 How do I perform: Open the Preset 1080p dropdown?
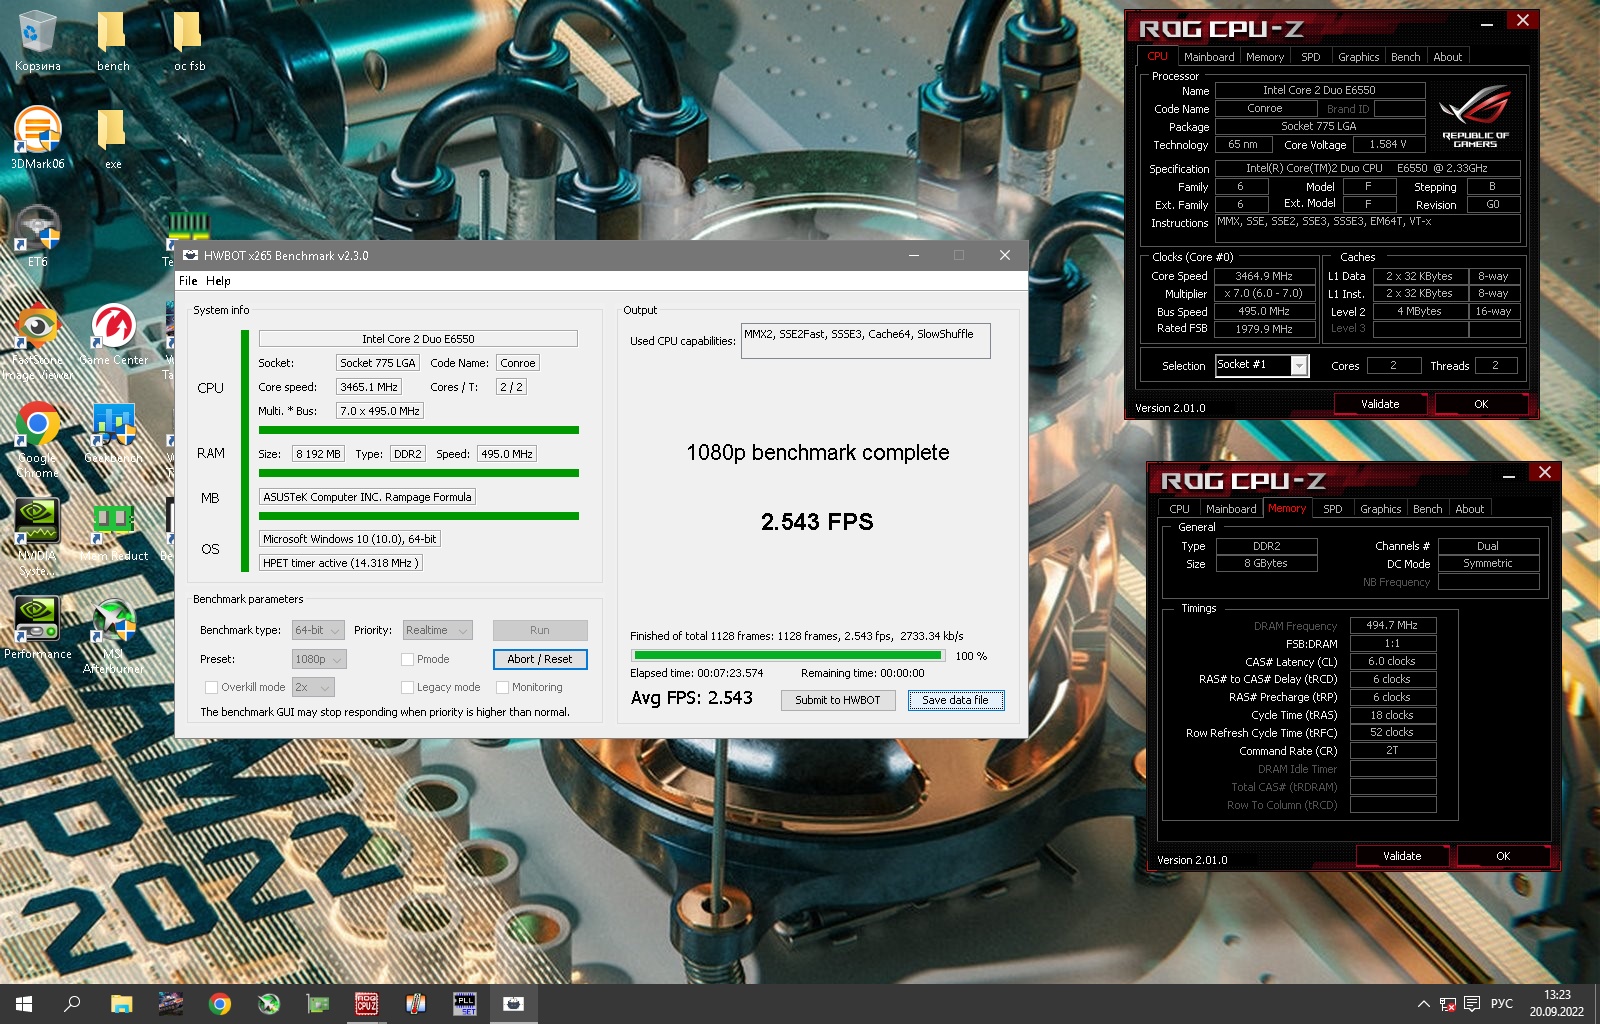pos(319,659)
